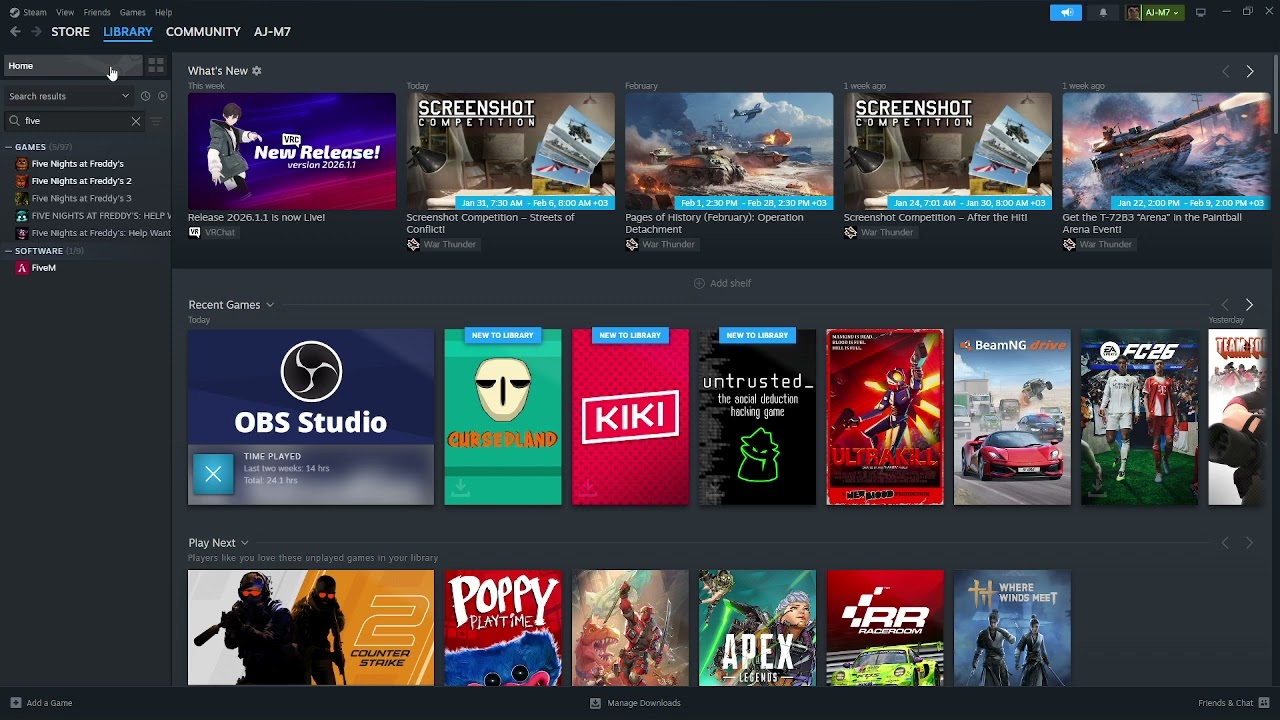
Task: Click the user avatar picture in title bar
Action: tap(1133, 12)
